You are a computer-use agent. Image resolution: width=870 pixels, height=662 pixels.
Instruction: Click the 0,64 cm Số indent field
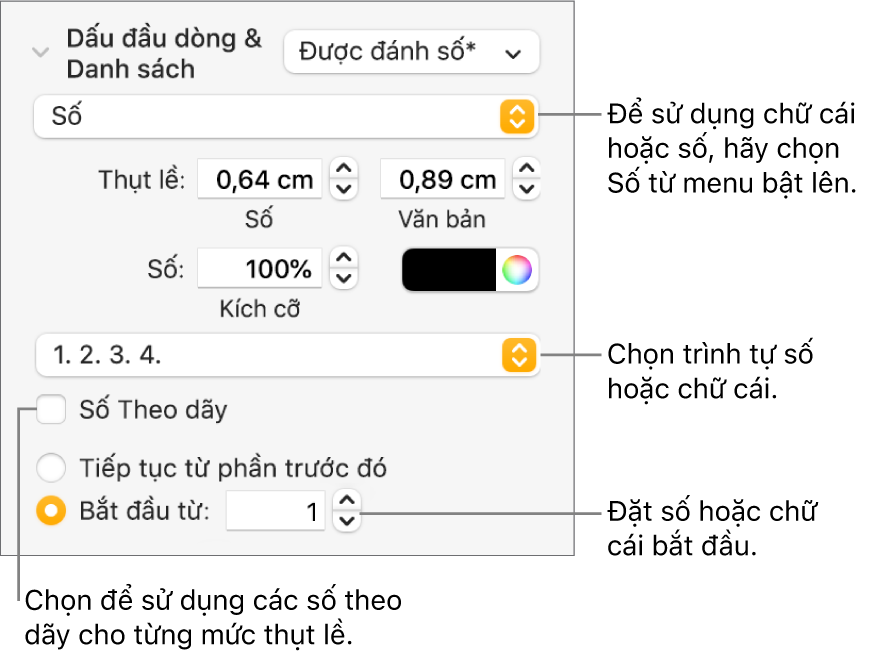click(260, 180)
